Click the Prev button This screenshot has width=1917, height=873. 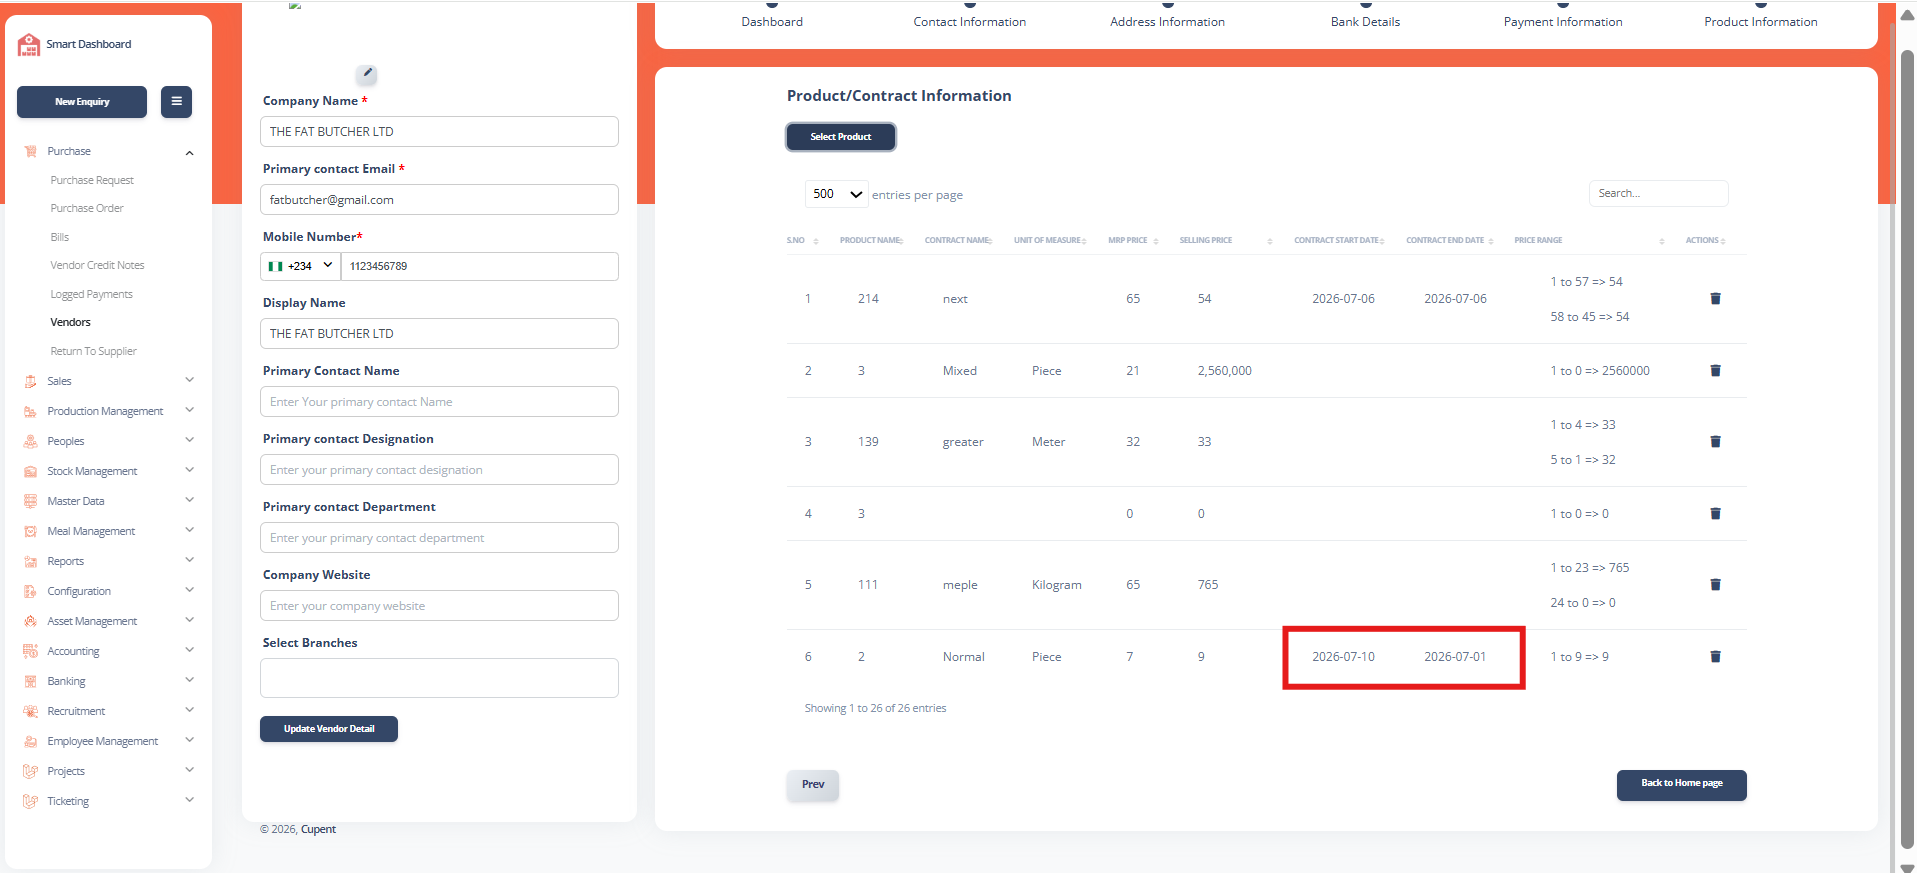(813, 785)
